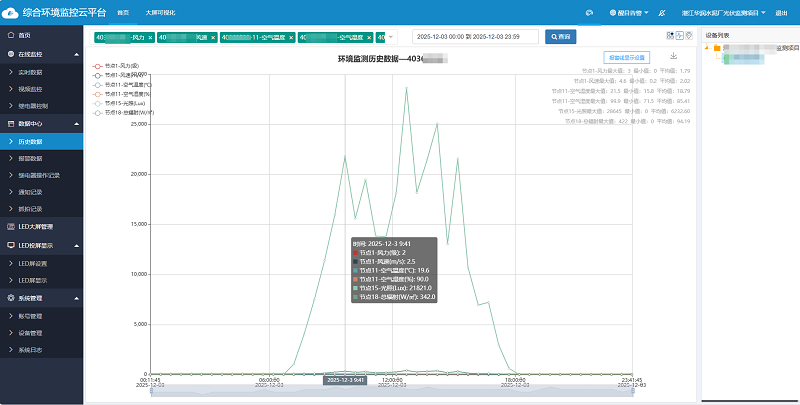800x405 pixels.
Task: Collapse the 系统管理 sidebar section
Action: coord(76,298)
